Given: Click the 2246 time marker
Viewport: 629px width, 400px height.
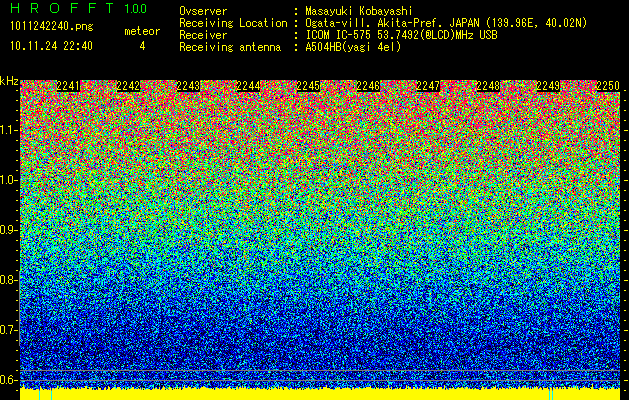Looking at the screenshot, I should 368,86.
